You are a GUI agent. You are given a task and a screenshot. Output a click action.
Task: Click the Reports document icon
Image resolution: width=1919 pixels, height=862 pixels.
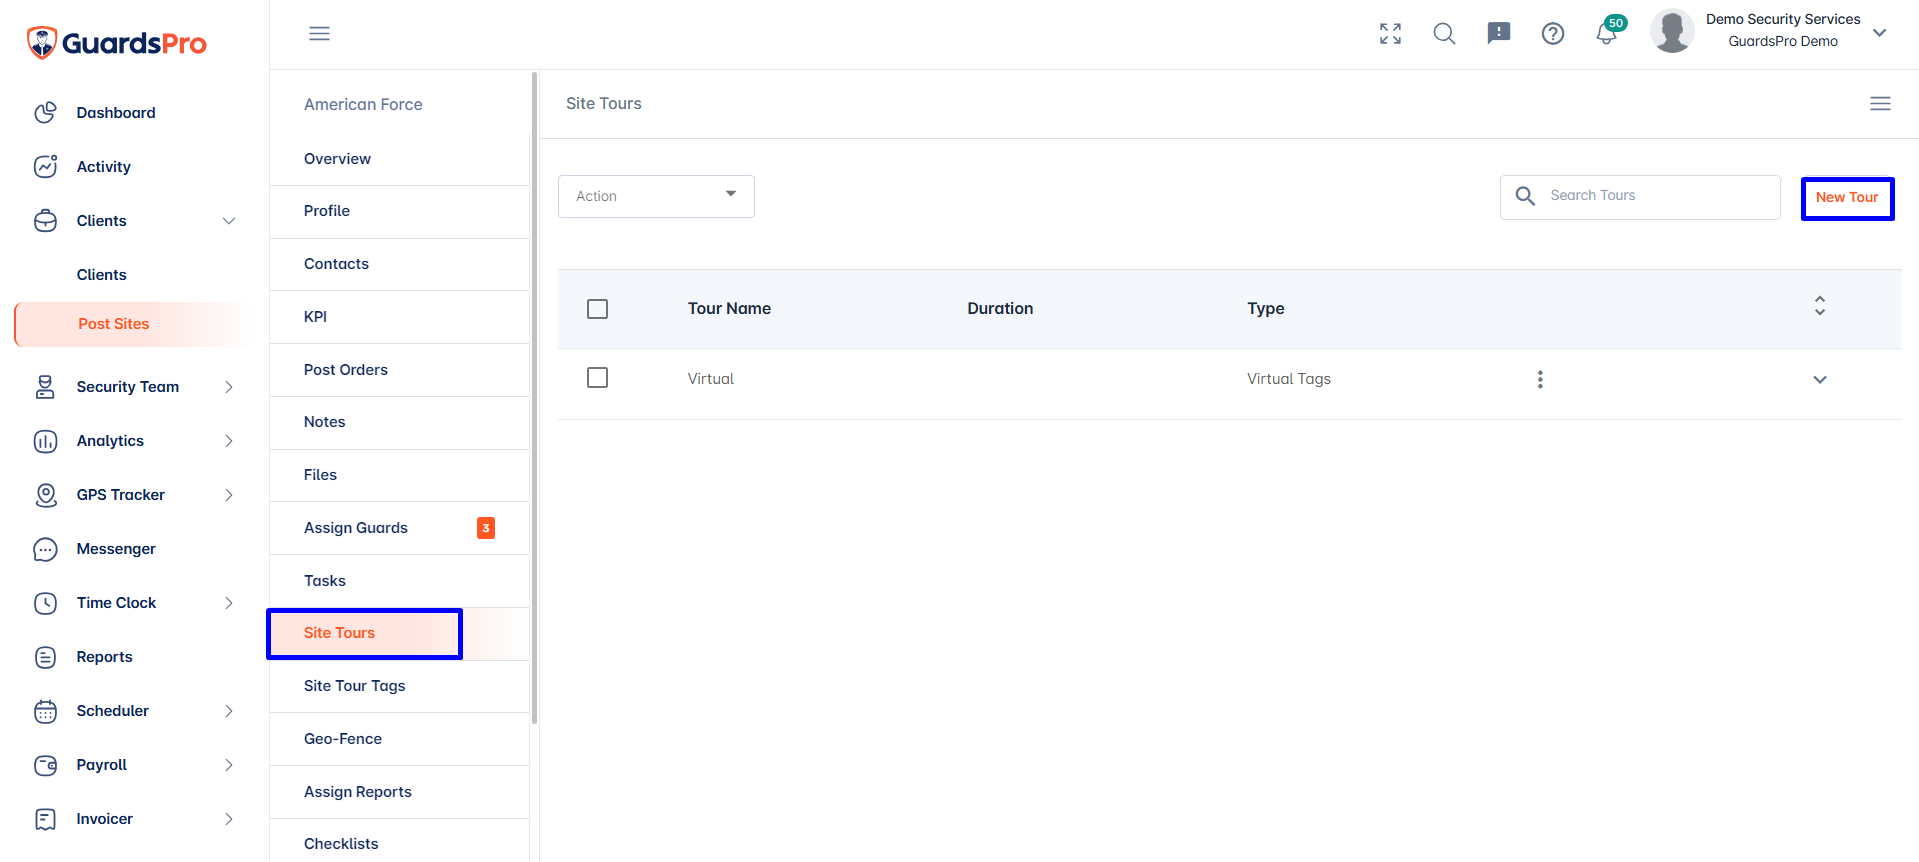[46, 657]
